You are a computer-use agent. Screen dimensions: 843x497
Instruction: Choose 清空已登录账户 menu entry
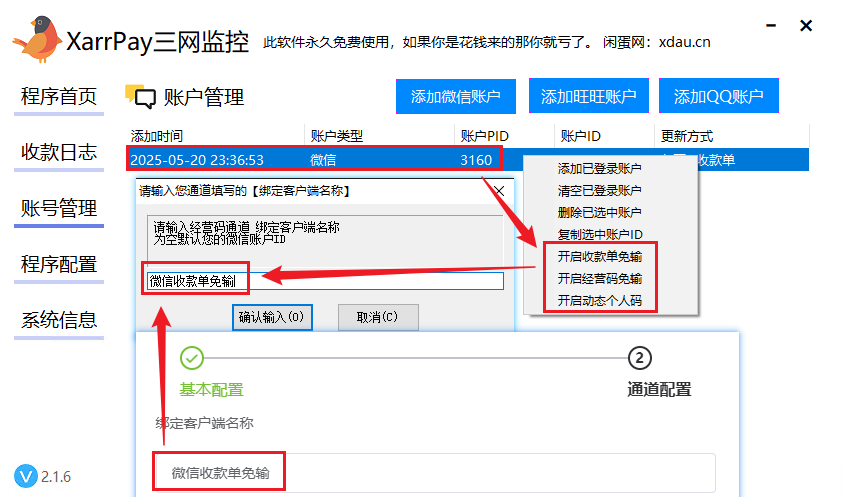600,191
